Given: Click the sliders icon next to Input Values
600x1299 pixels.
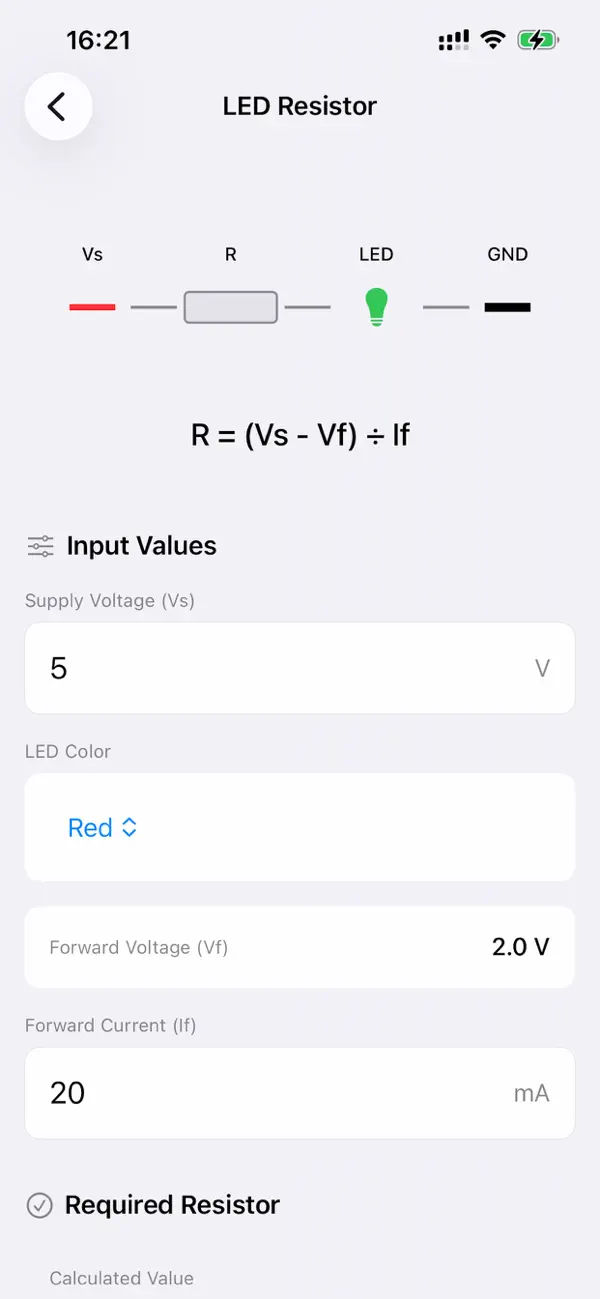Looking at the screenshot, I should 39,545.
